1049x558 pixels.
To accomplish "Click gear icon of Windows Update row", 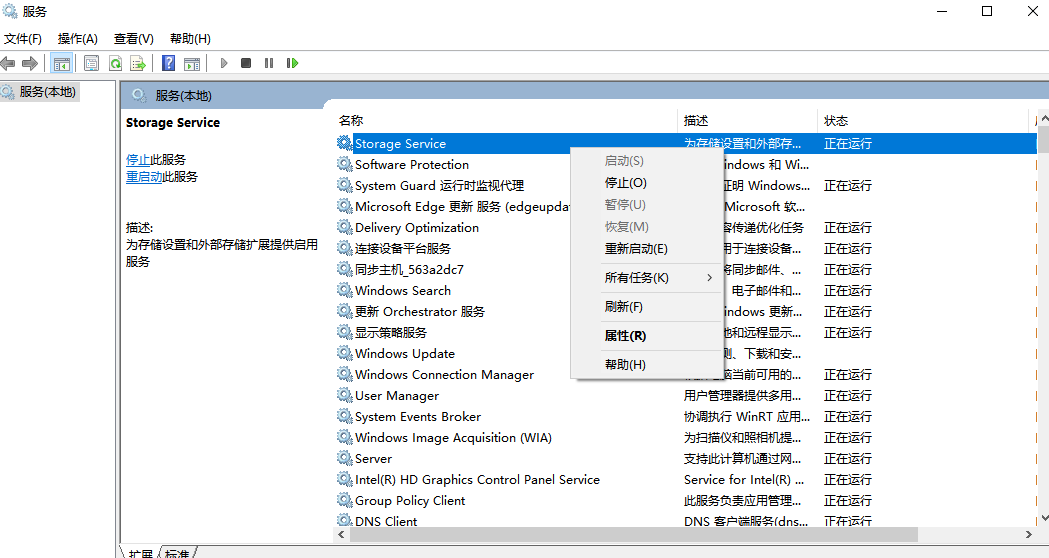I will (x=345, y=353).
